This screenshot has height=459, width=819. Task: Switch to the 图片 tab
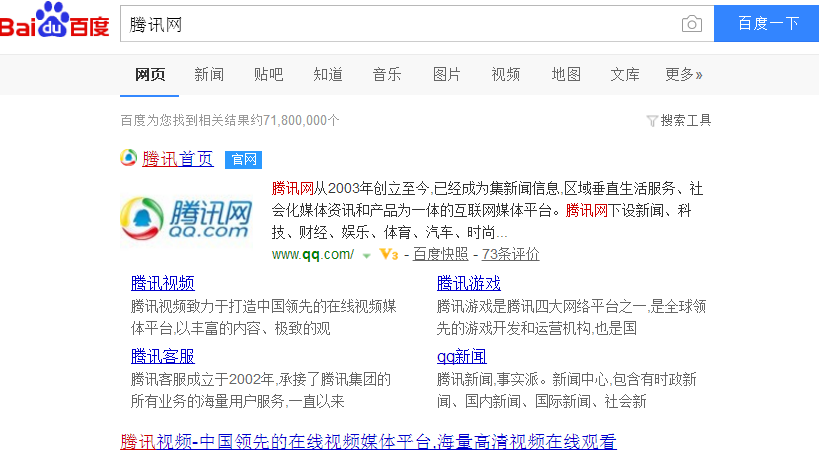[447, 75]
